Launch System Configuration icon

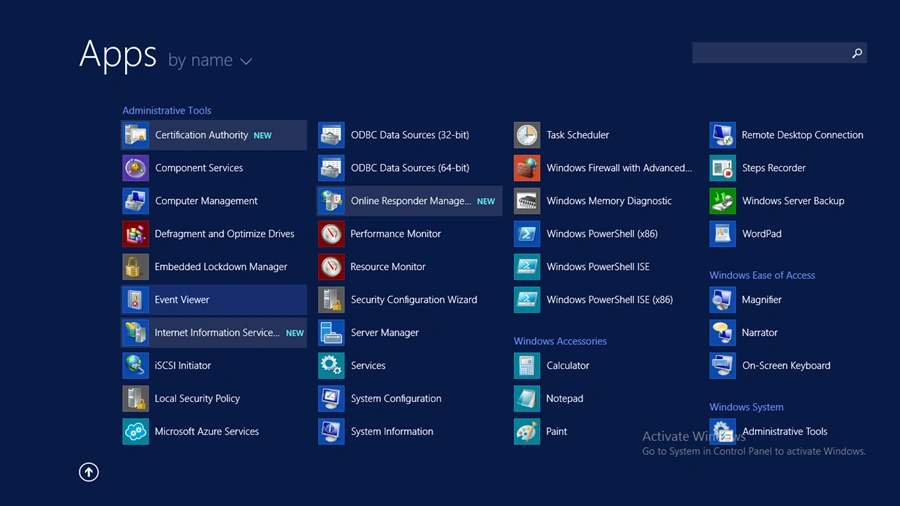pyautogui.click(x=331, y=398)
